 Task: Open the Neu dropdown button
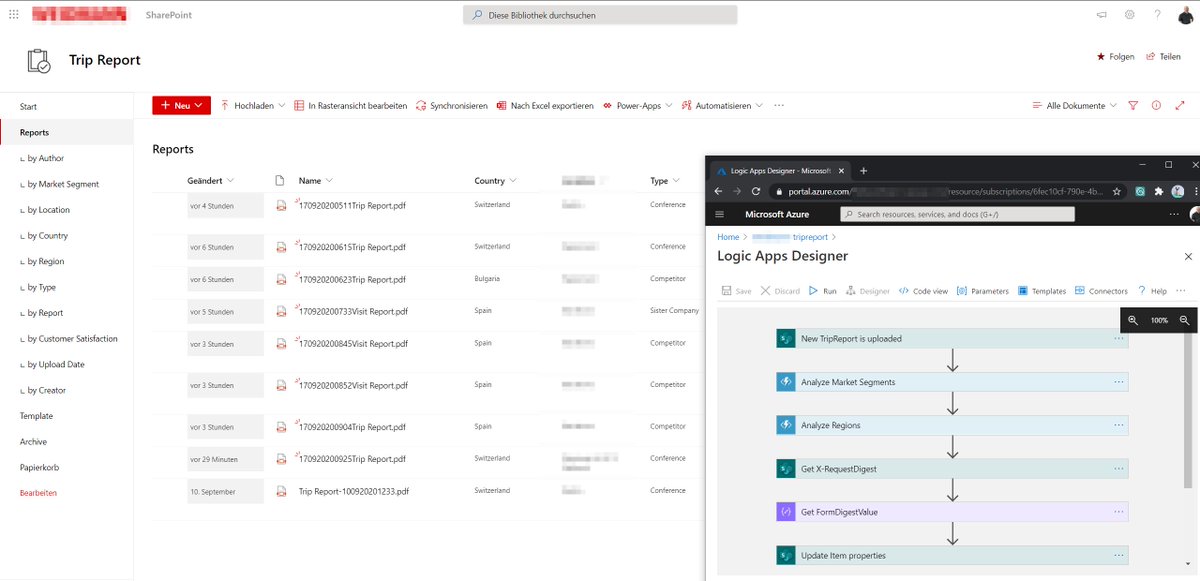(x=181, y=105)
